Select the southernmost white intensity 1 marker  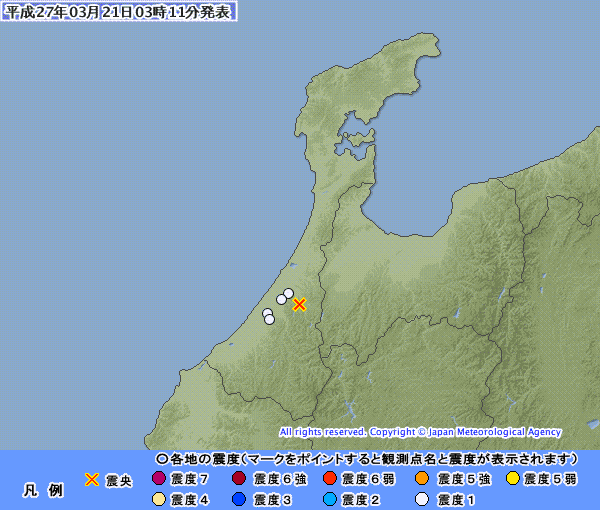pyautogui.click(x=269, y=319)
